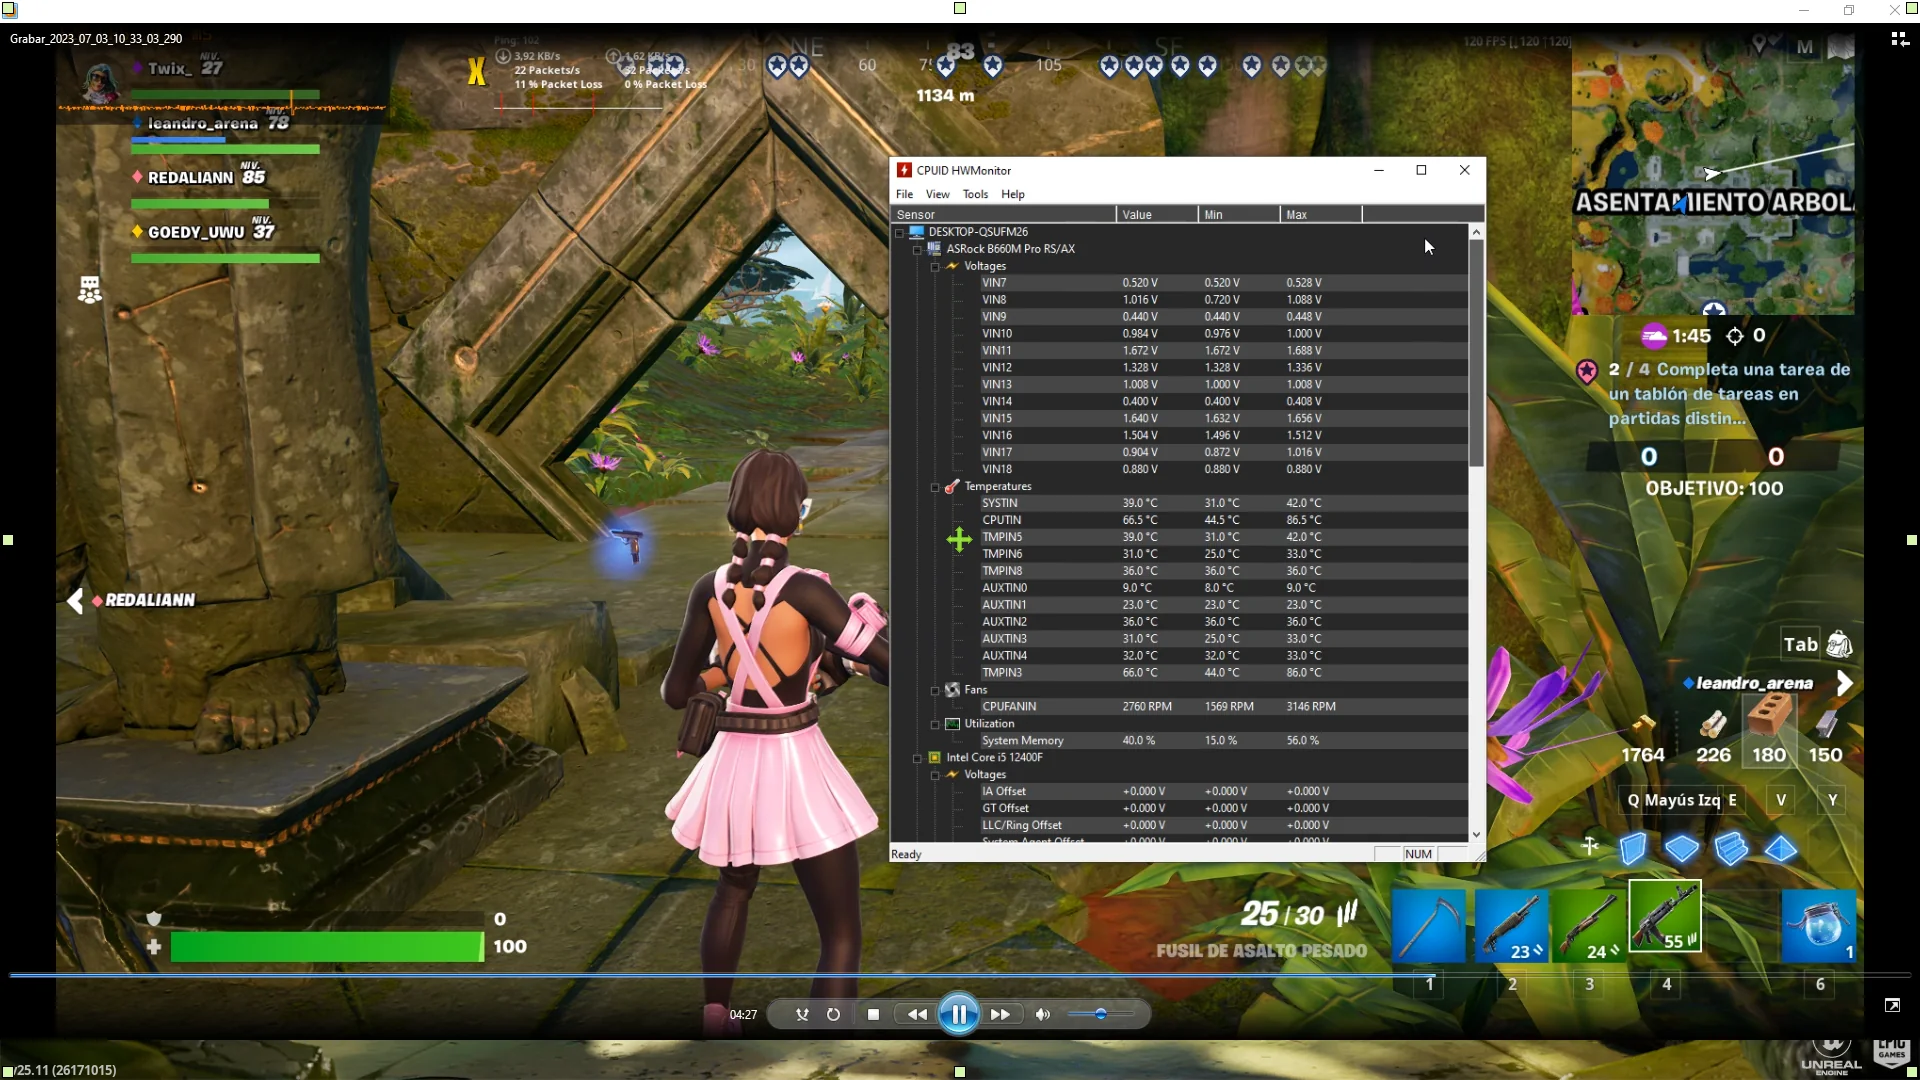Collapse the Temperatures group
Screen dimensions: 1920x1080
click(x=935, y=487)
